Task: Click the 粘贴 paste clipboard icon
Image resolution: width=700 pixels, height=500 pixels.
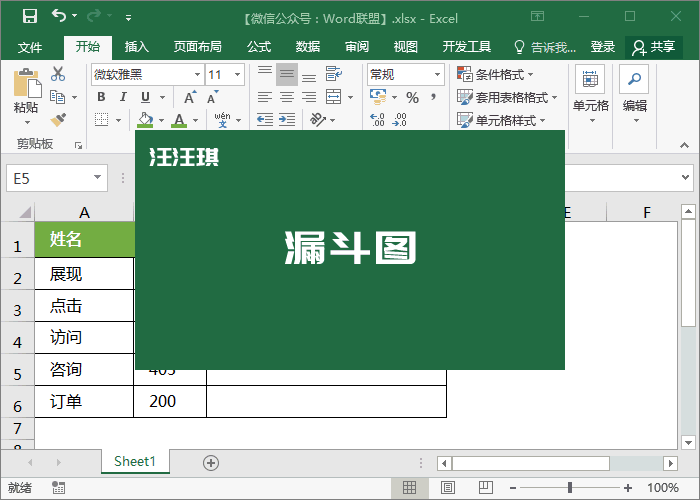Action: tap(26, 83)
